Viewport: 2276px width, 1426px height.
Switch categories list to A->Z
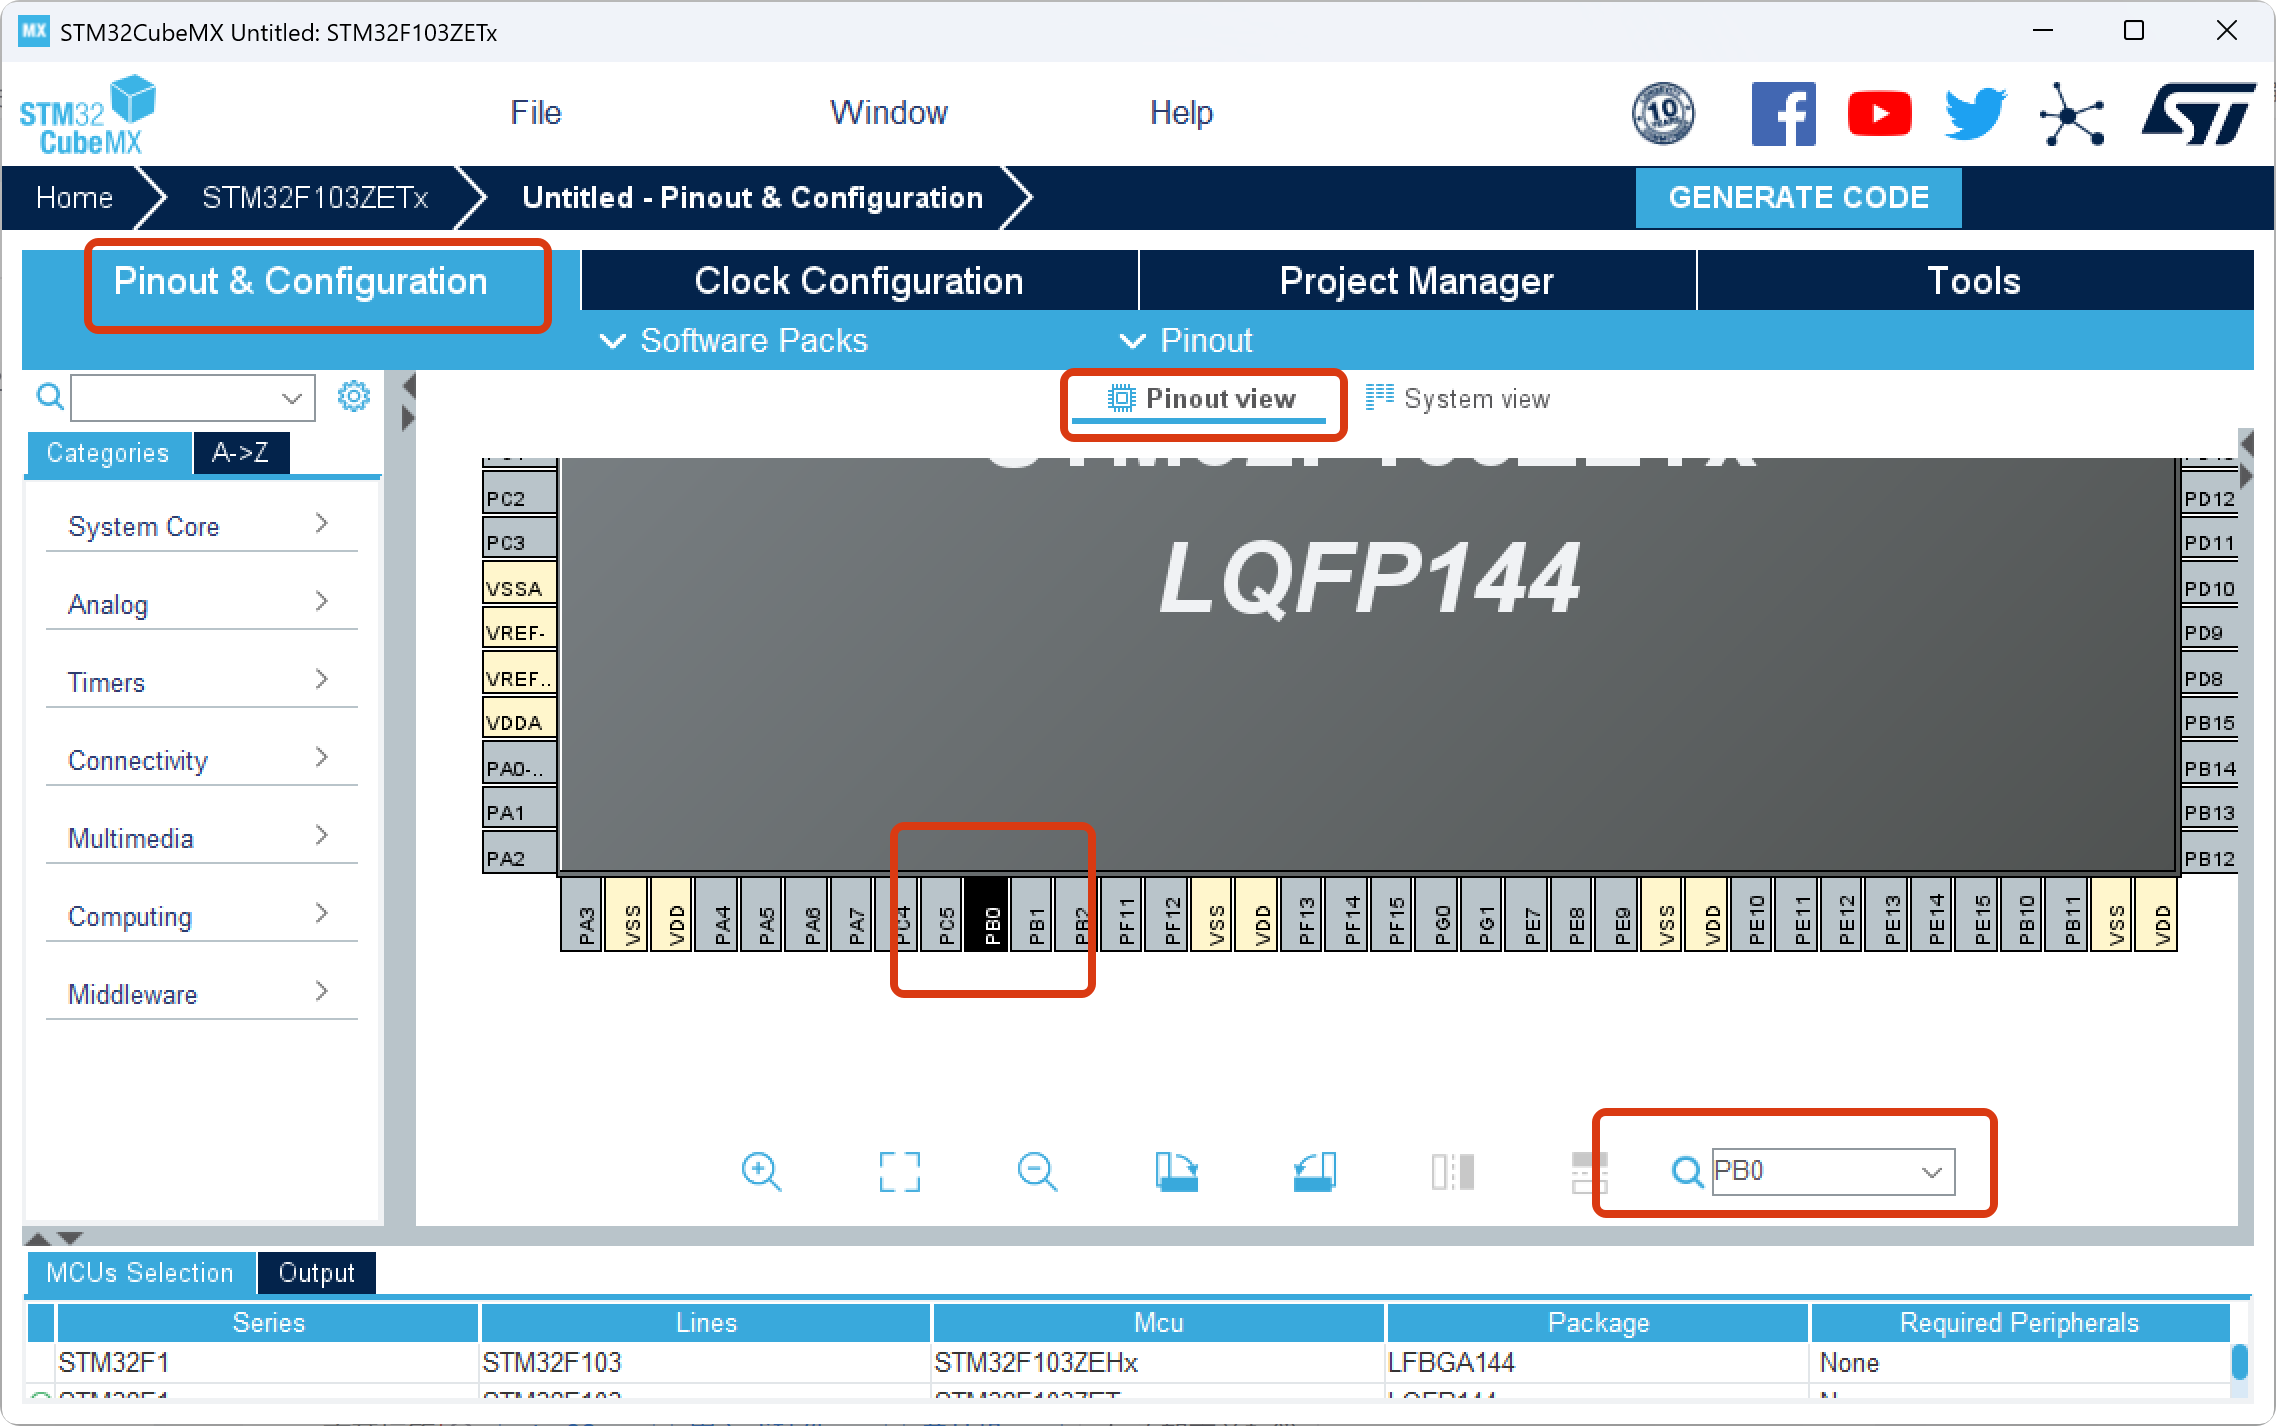pos(240,453)
